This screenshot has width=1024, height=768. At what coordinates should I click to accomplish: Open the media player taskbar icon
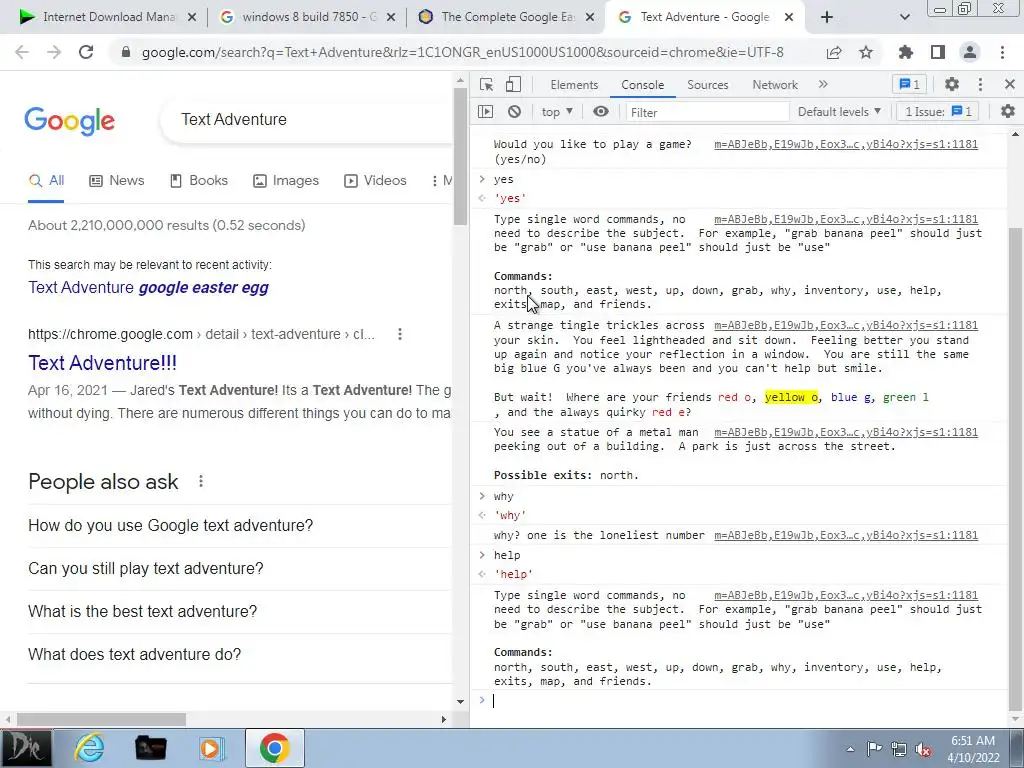(212, 748)
